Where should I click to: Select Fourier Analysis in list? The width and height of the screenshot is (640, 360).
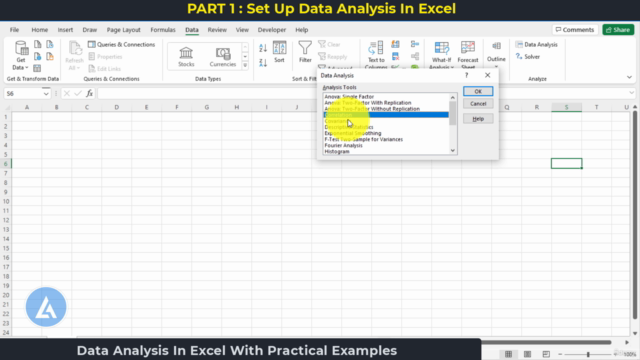(343, 146)
